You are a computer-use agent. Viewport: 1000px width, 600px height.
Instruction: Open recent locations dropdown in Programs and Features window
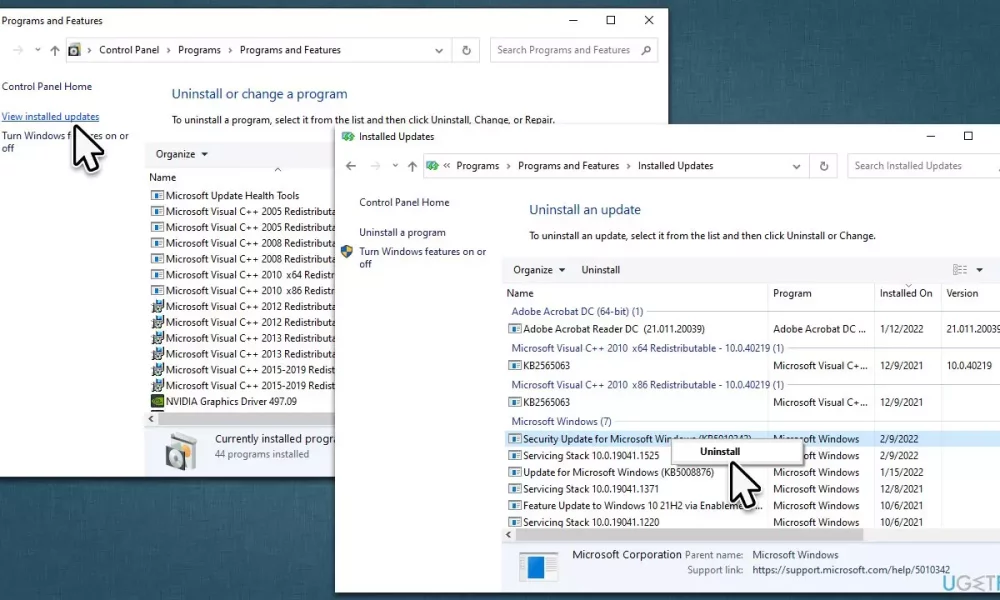(x=38, y=50)
